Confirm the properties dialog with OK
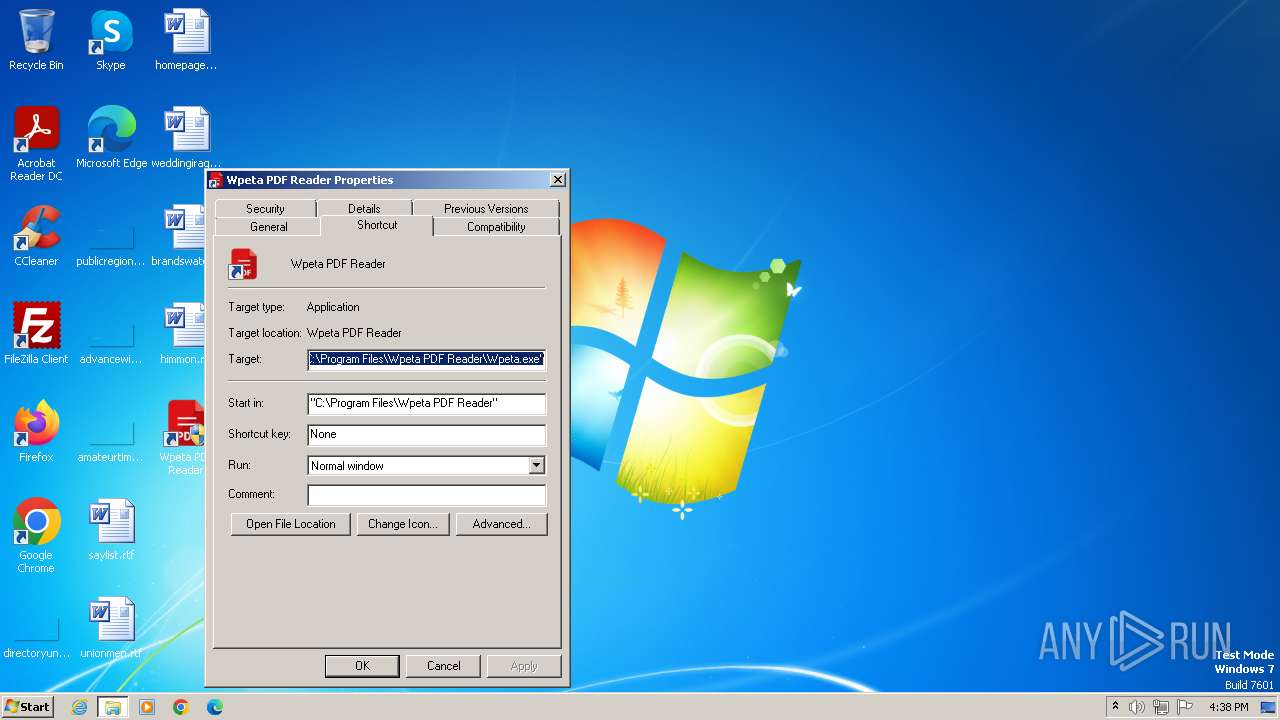1280x720 pixels. 362,666
